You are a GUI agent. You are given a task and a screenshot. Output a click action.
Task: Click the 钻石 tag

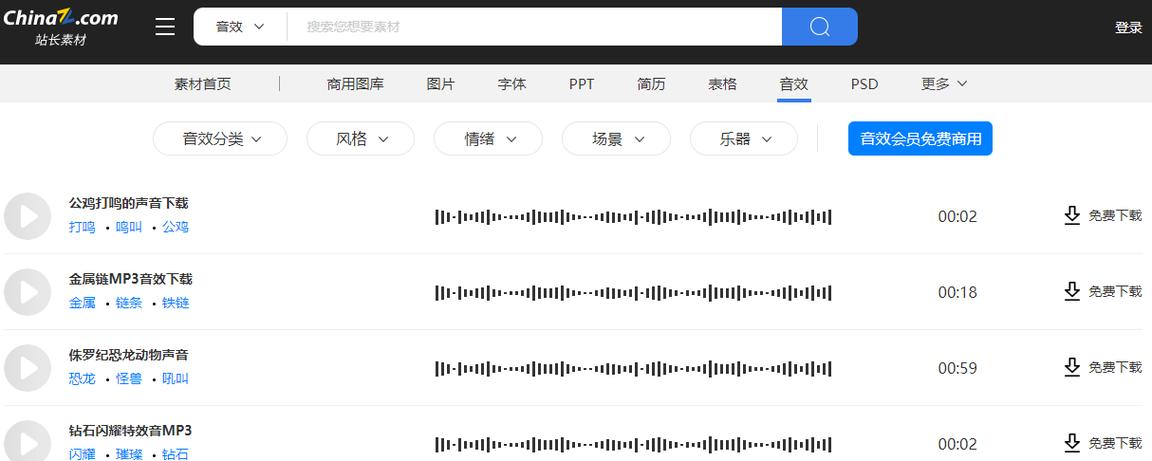click(x=176, y=454)
